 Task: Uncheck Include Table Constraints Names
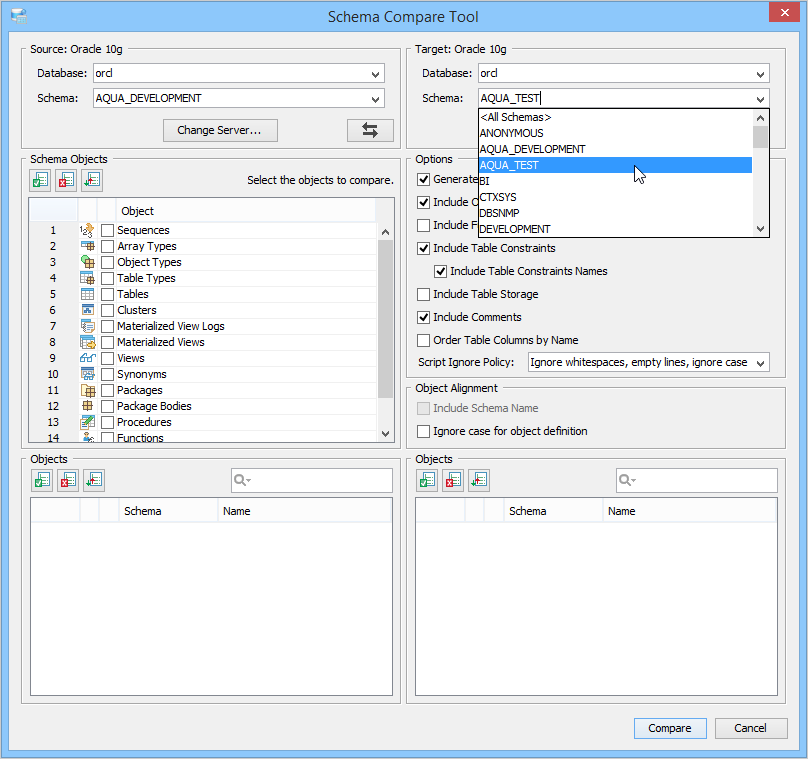[x=441, y=271]
